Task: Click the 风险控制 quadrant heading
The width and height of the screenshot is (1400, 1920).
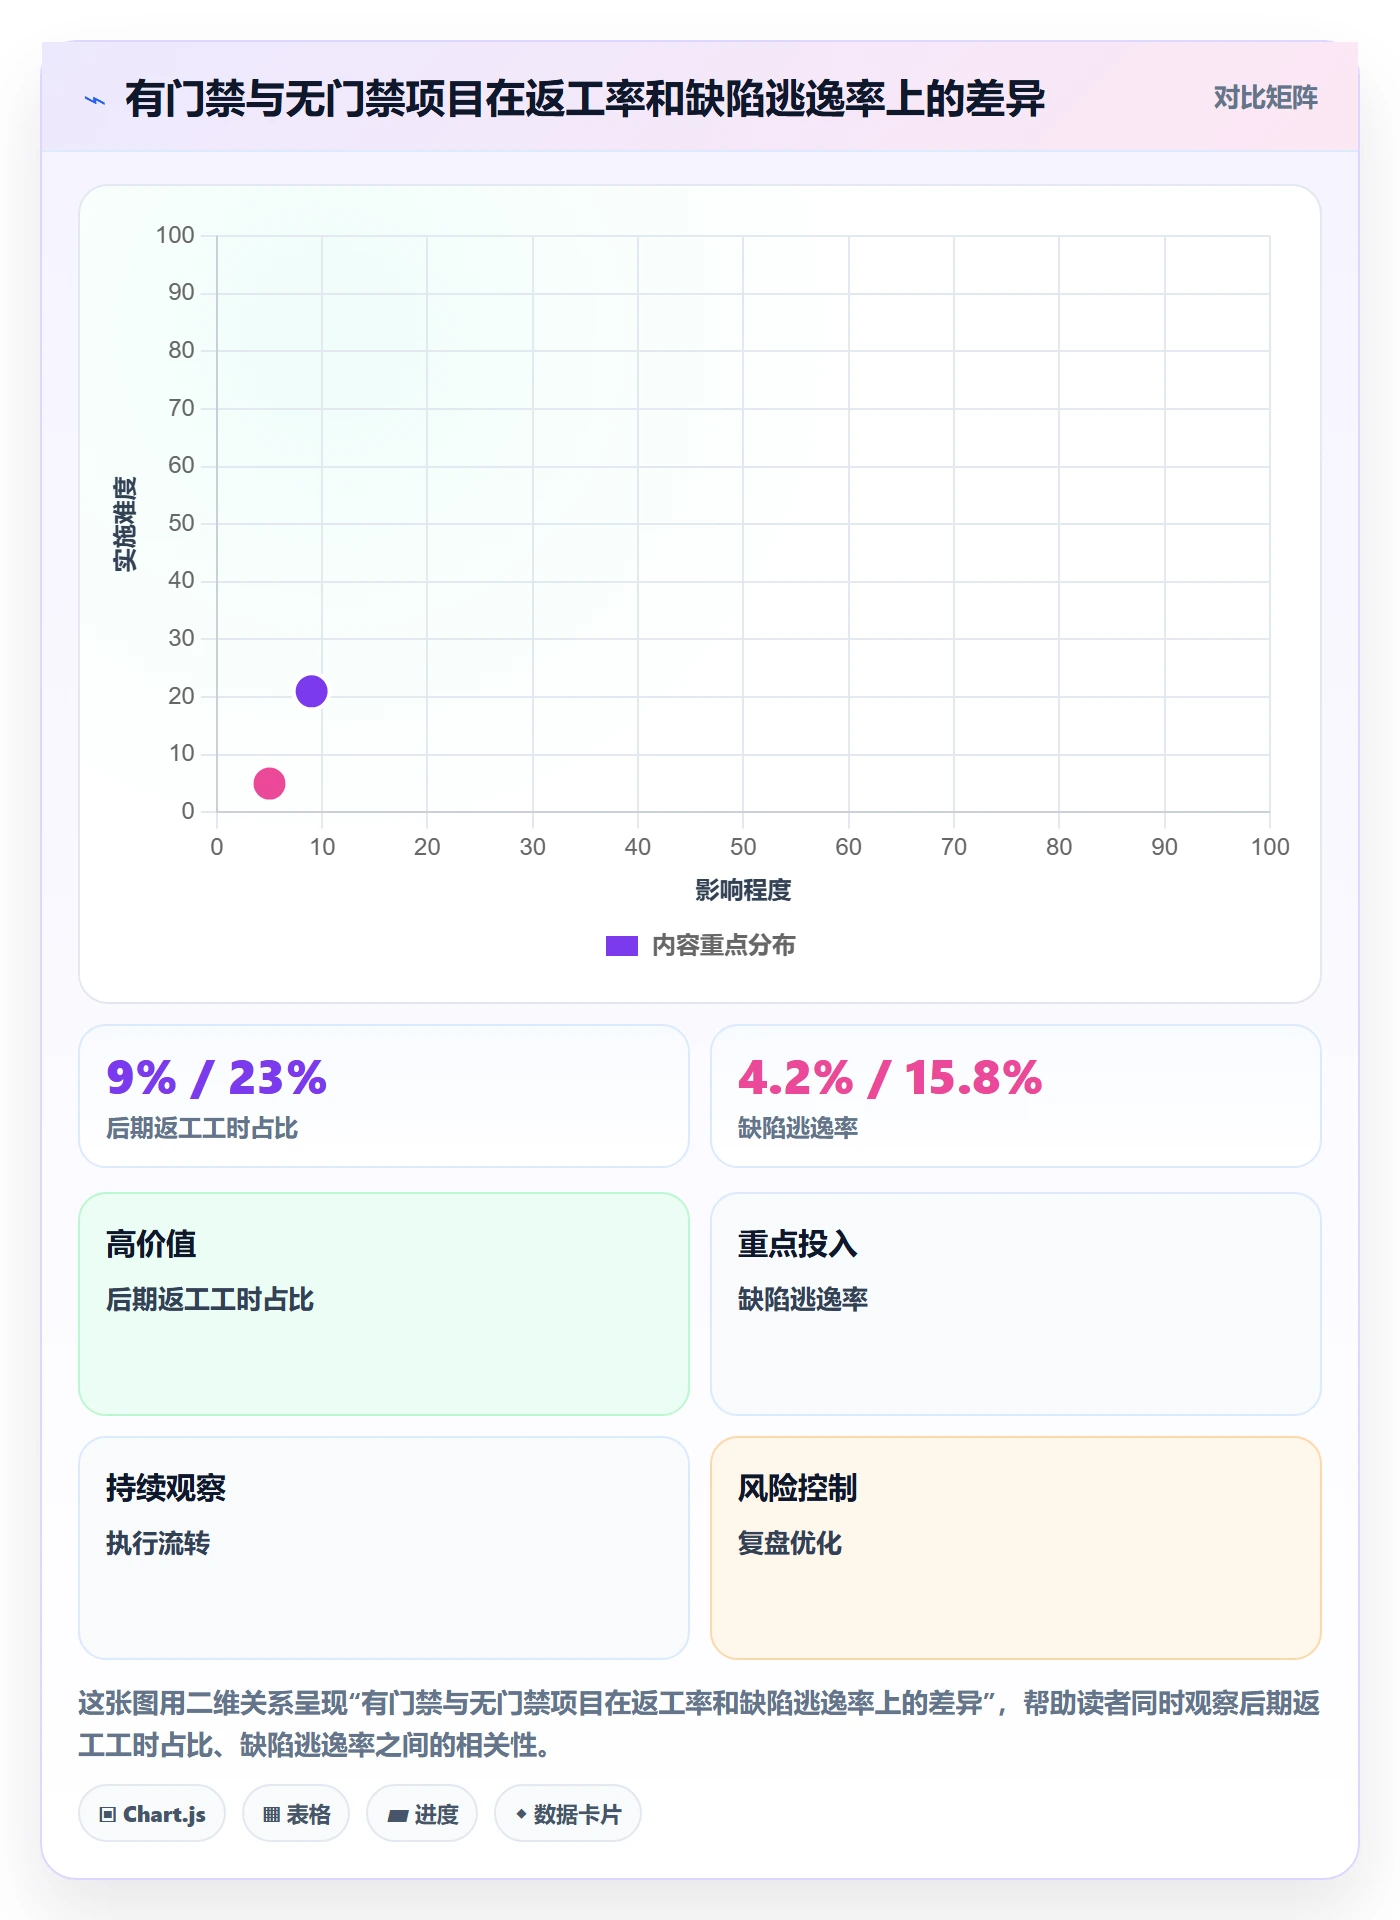Action: point(797,1488)
